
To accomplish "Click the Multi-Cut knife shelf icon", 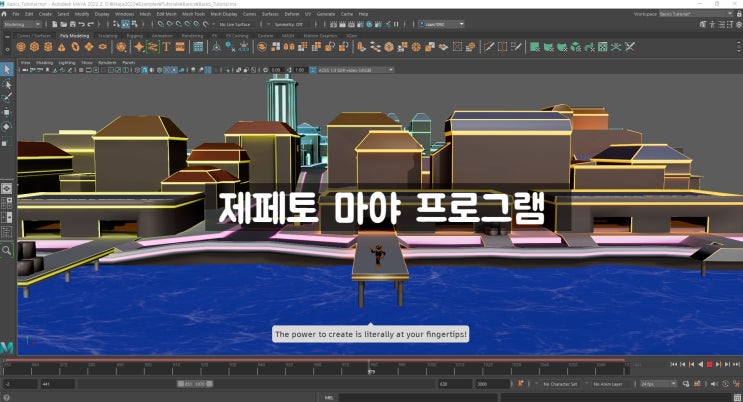I will [489, 47].
